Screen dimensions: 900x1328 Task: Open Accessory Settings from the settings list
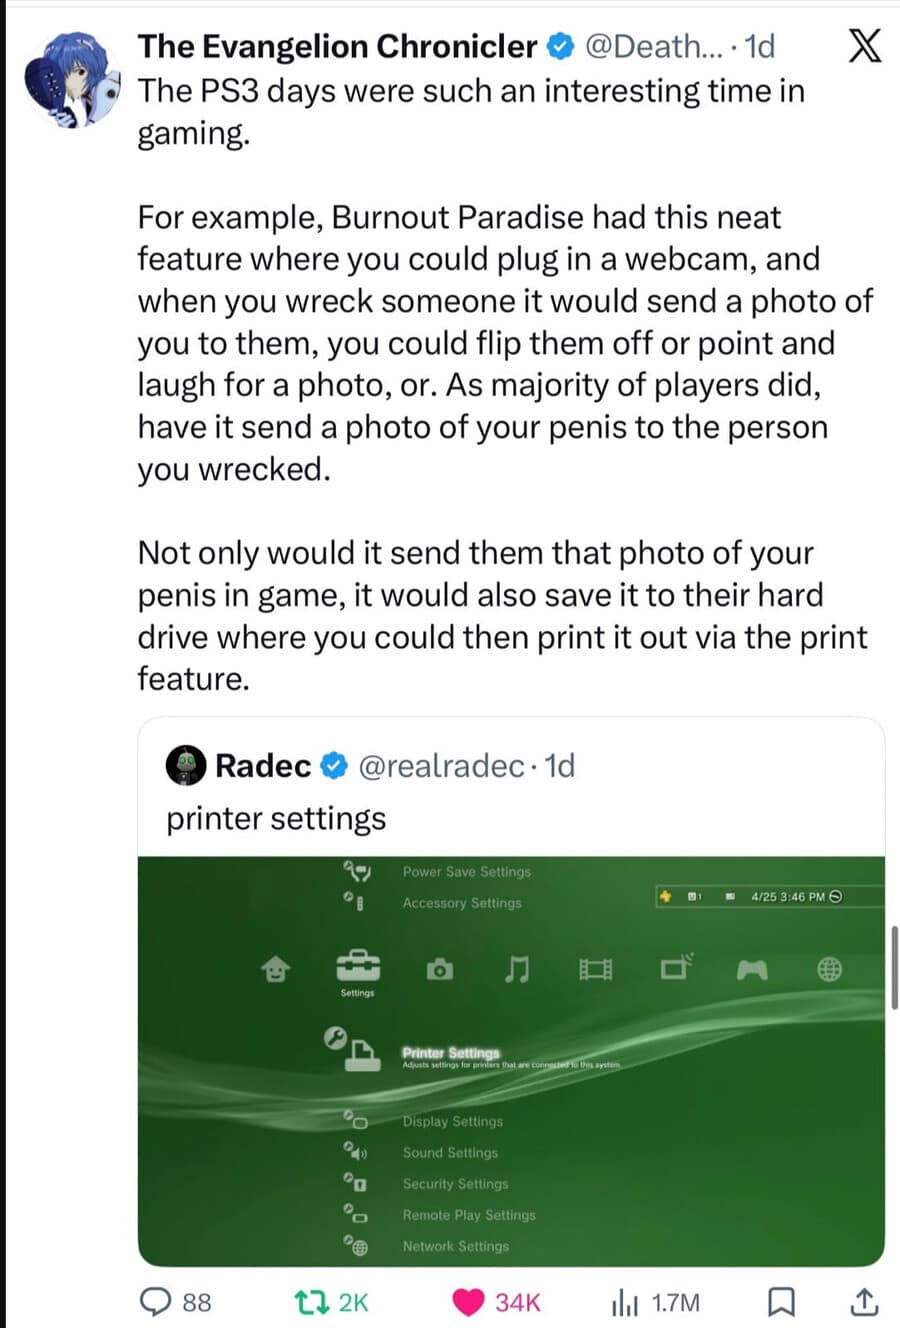460,902
